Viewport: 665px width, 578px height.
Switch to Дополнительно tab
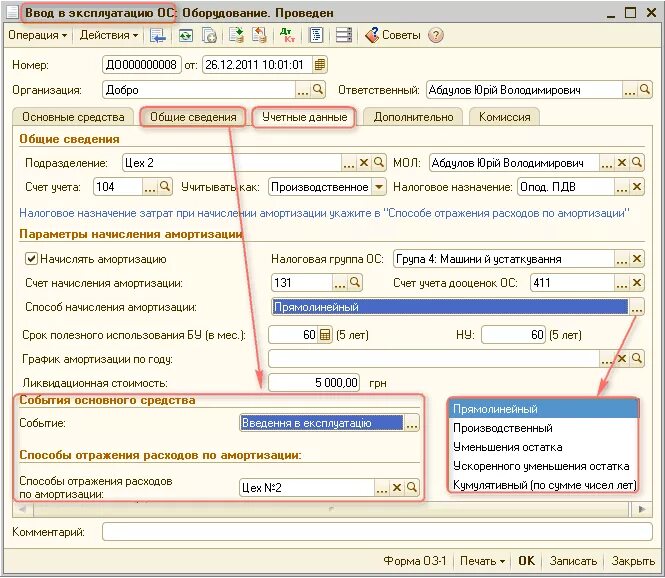point(413,117)
